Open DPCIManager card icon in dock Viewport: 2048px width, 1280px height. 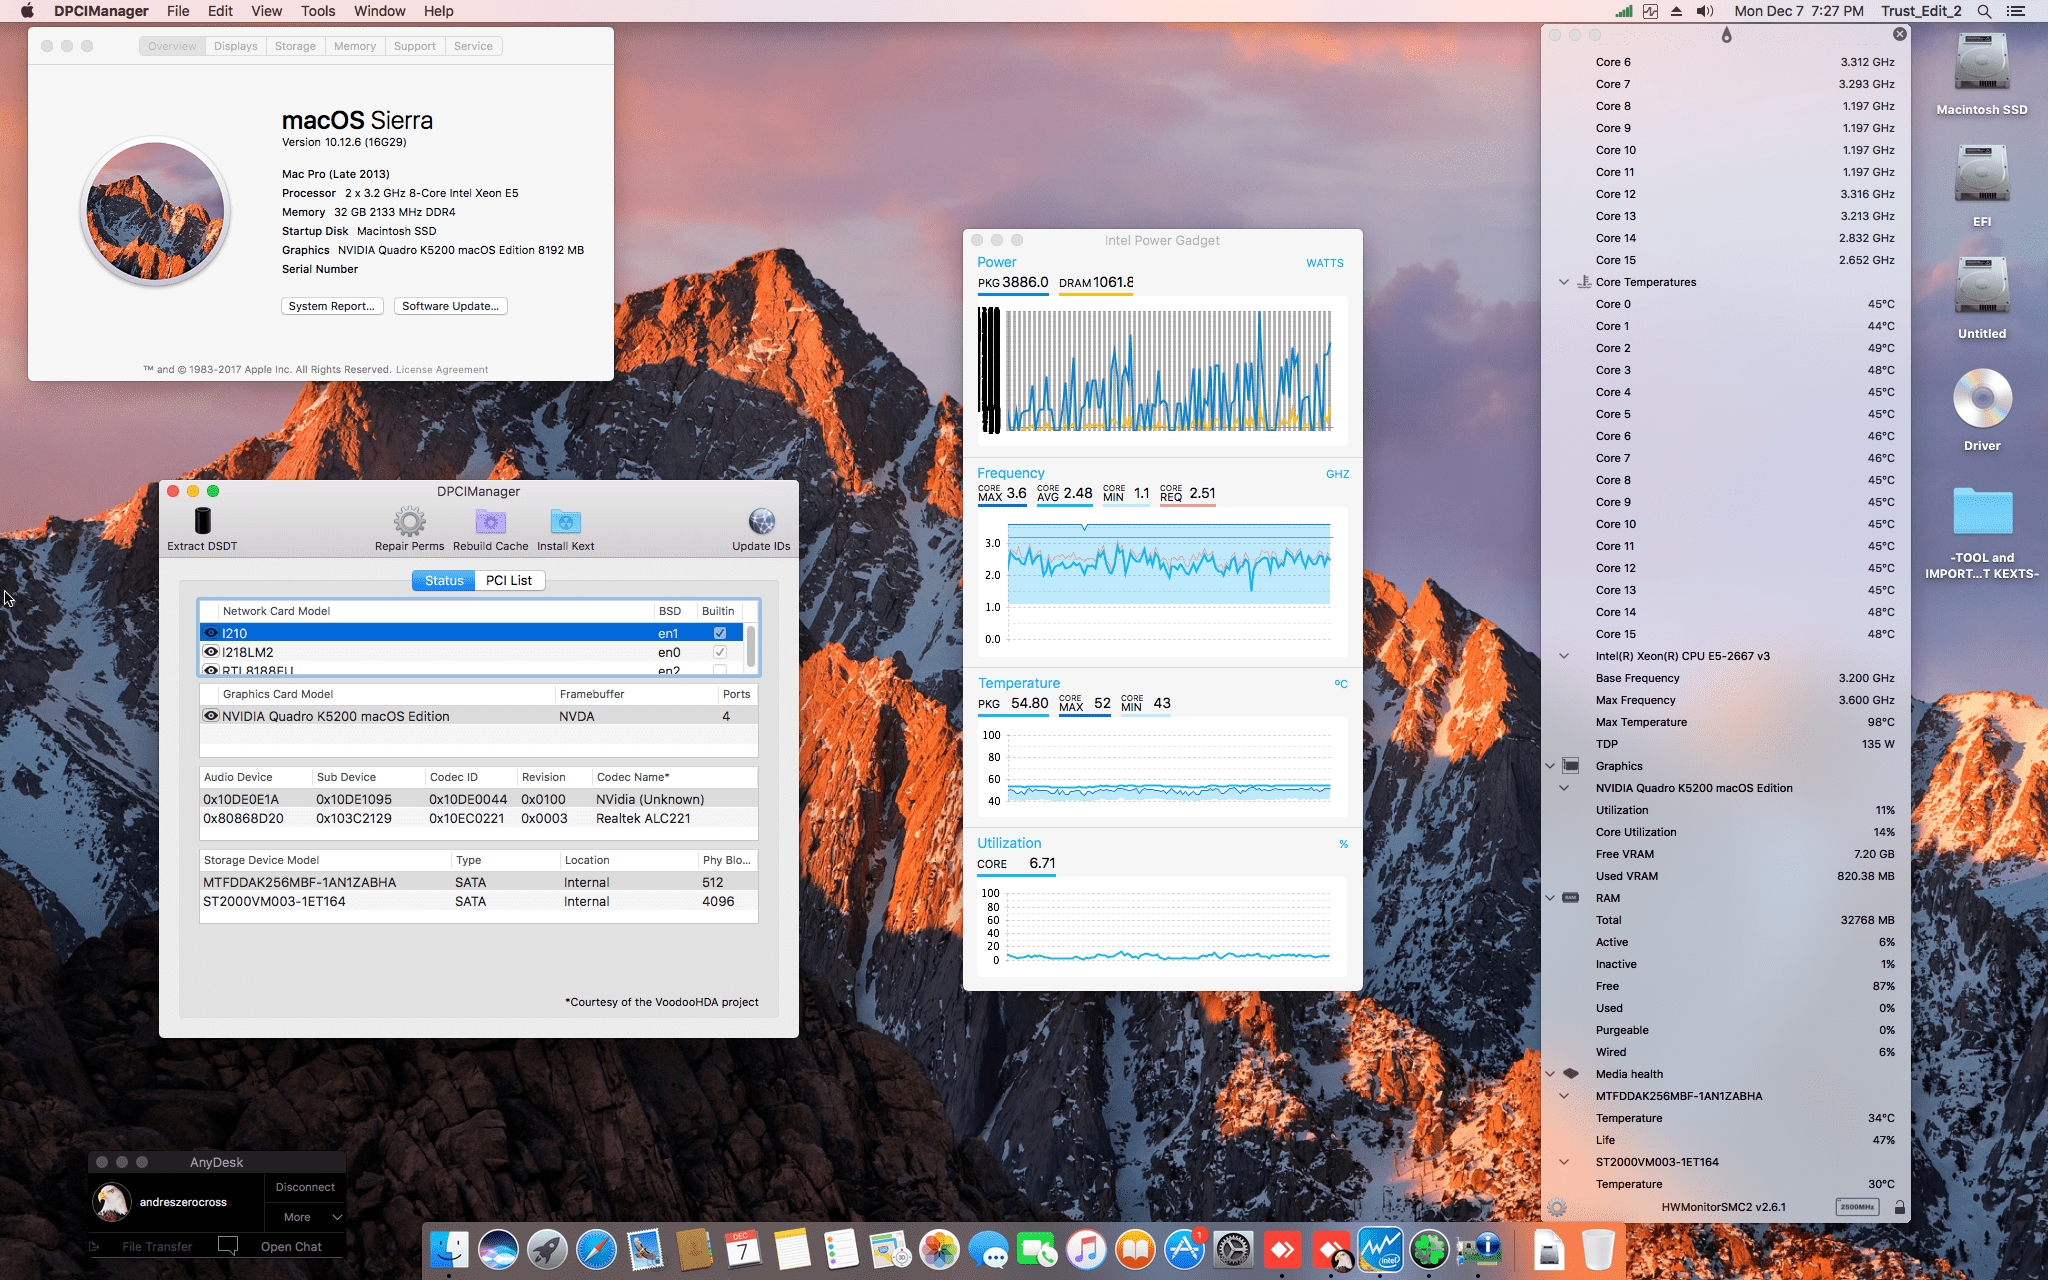(x=1478, y=1249)
